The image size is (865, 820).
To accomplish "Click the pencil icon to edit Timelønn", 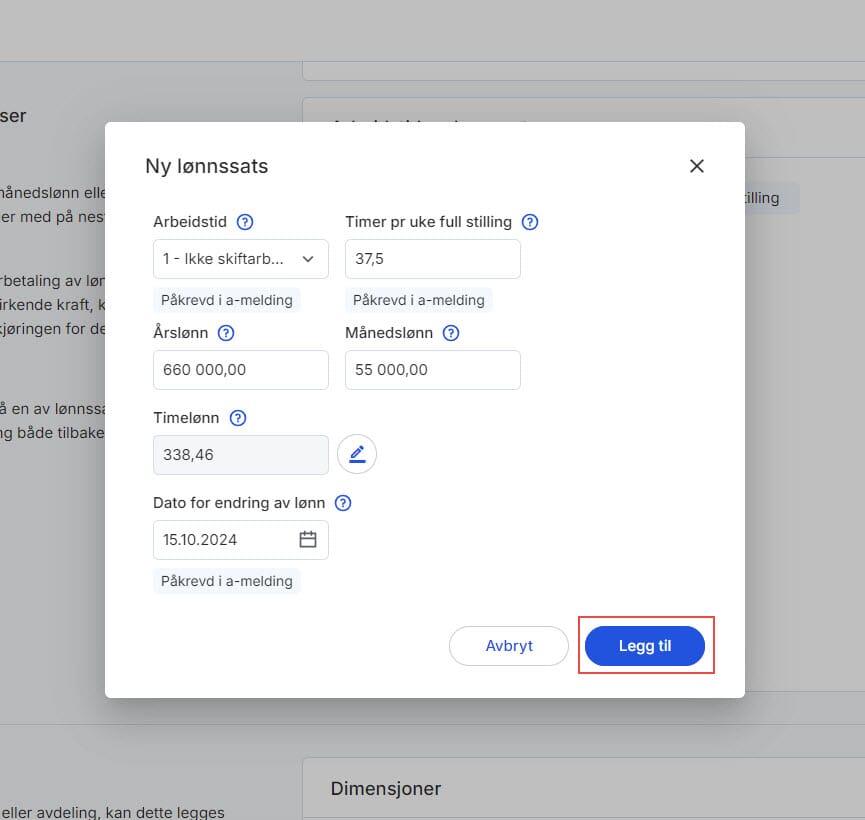I will (x=357, y=455).
